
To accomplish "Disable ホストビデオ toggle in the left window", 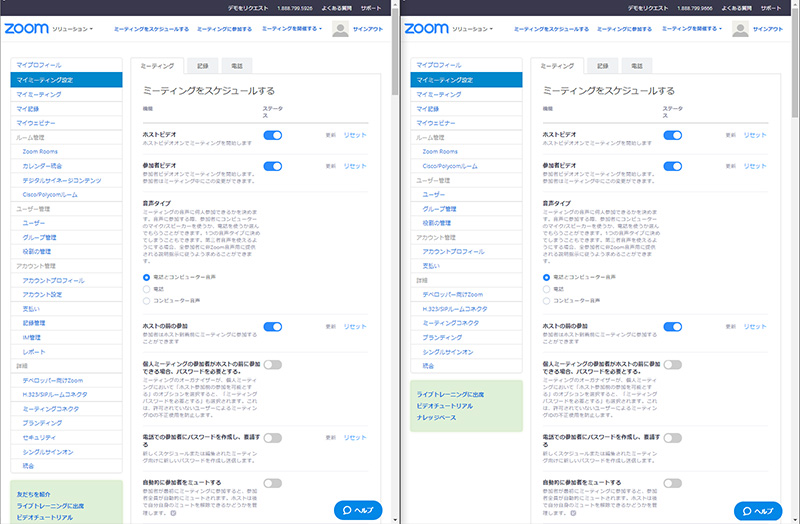I will coord(272,134).
